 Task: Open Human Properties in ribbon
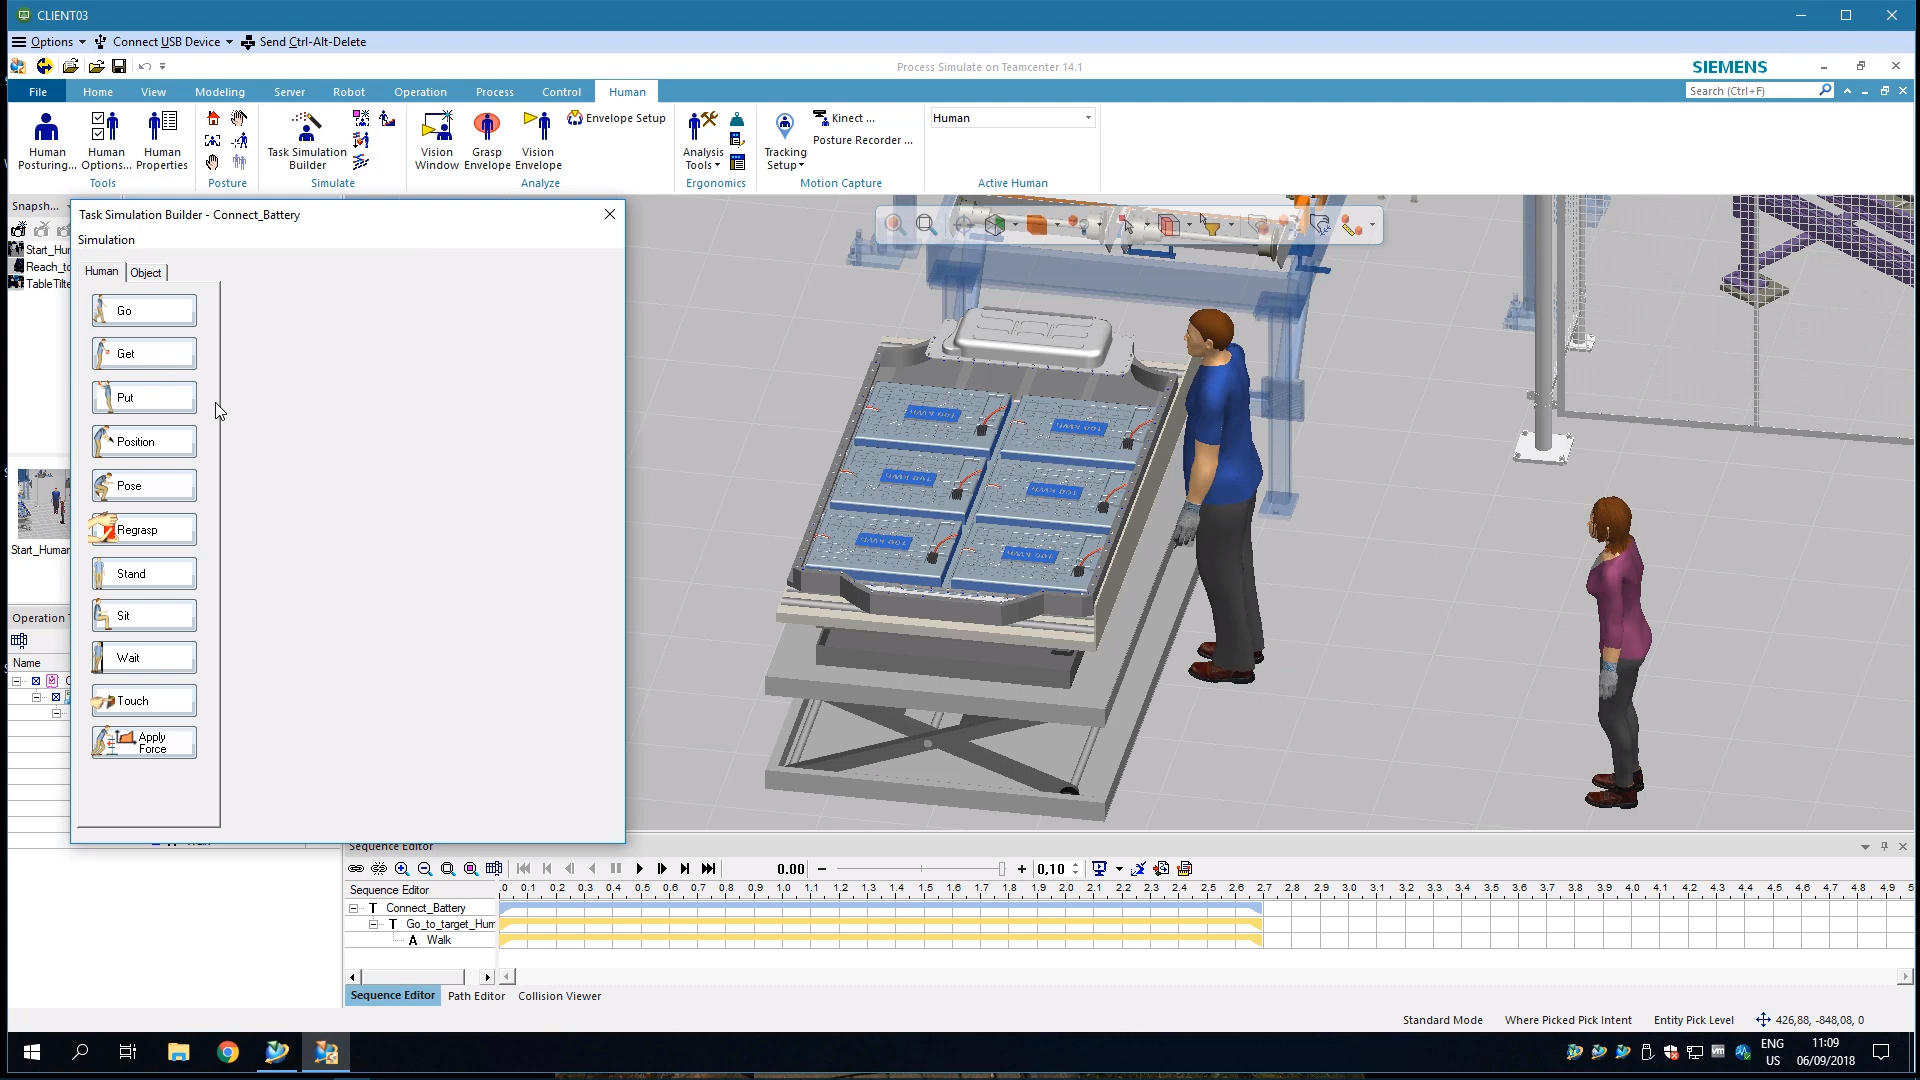pos(162,140)
